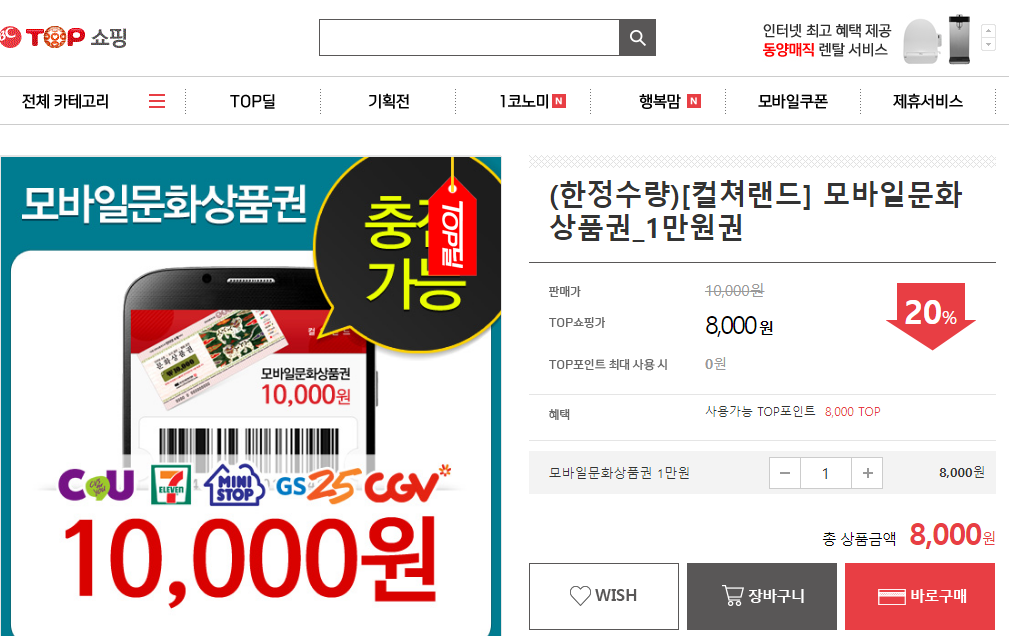Open the hamburger menu for 전체 카테고리
Viewport: 1009px width, 636px height.
click(x=157, y=101)
